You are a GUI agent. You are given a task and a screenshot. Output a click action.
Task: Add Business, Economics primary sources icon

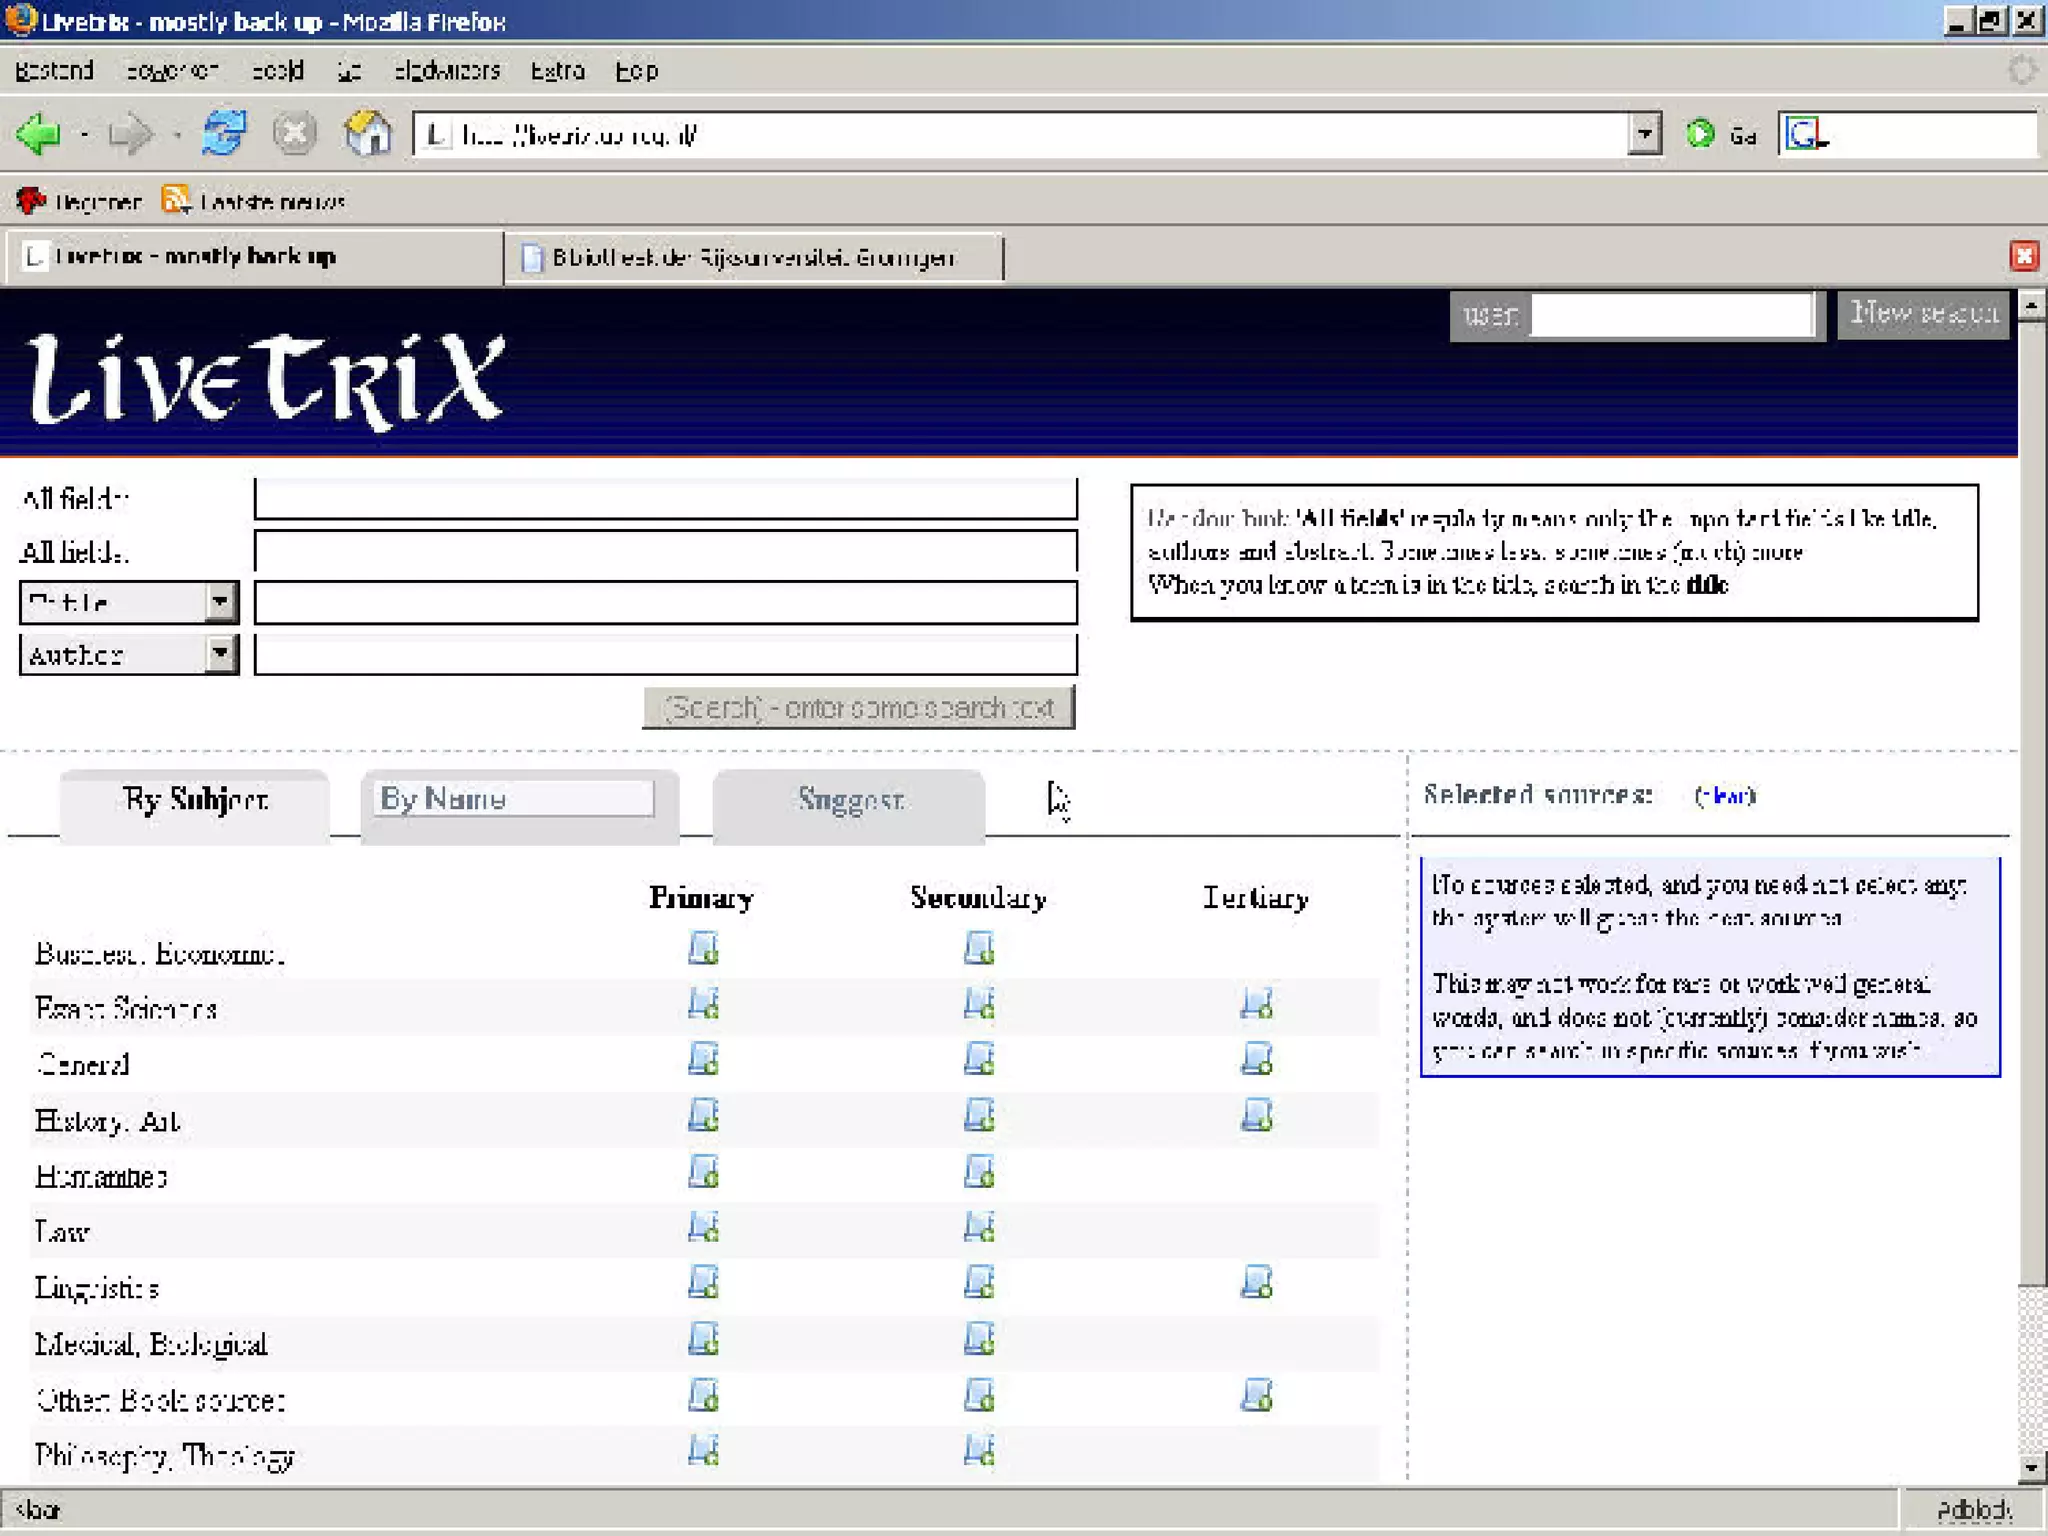(x=703, y=948)
